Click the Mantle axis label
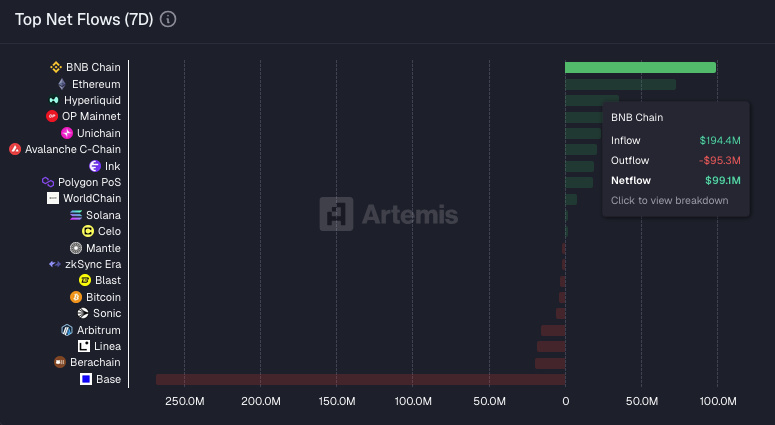Image resolution: width=775 pixels, height=425 pixels. point(103,248)
